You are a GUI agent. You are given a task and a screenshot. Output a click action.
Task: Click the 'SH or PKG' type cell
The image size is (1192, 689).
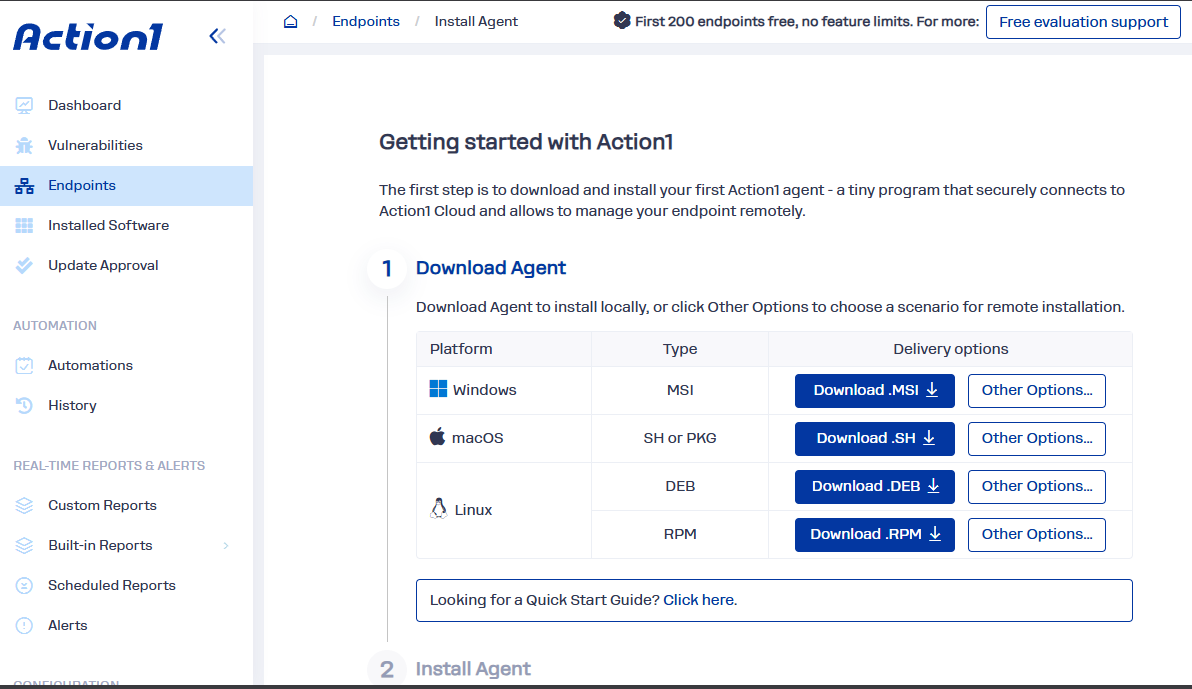tap(680, 438)
